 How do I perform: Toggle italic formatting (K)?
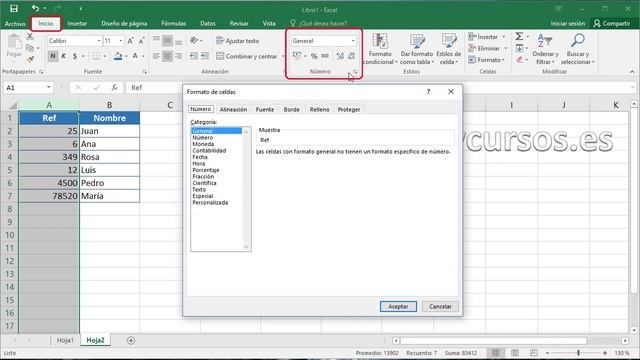point(64,56)
